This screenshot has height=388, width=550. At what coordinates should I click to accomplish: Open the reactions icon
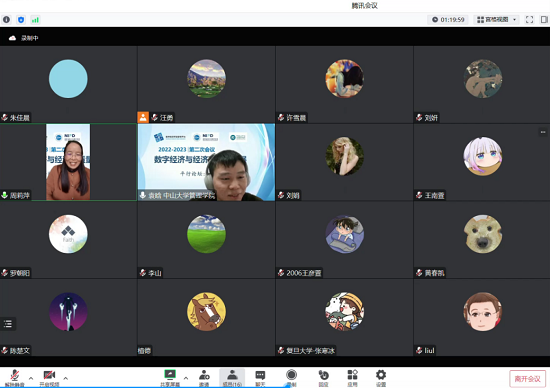point(323,378)
